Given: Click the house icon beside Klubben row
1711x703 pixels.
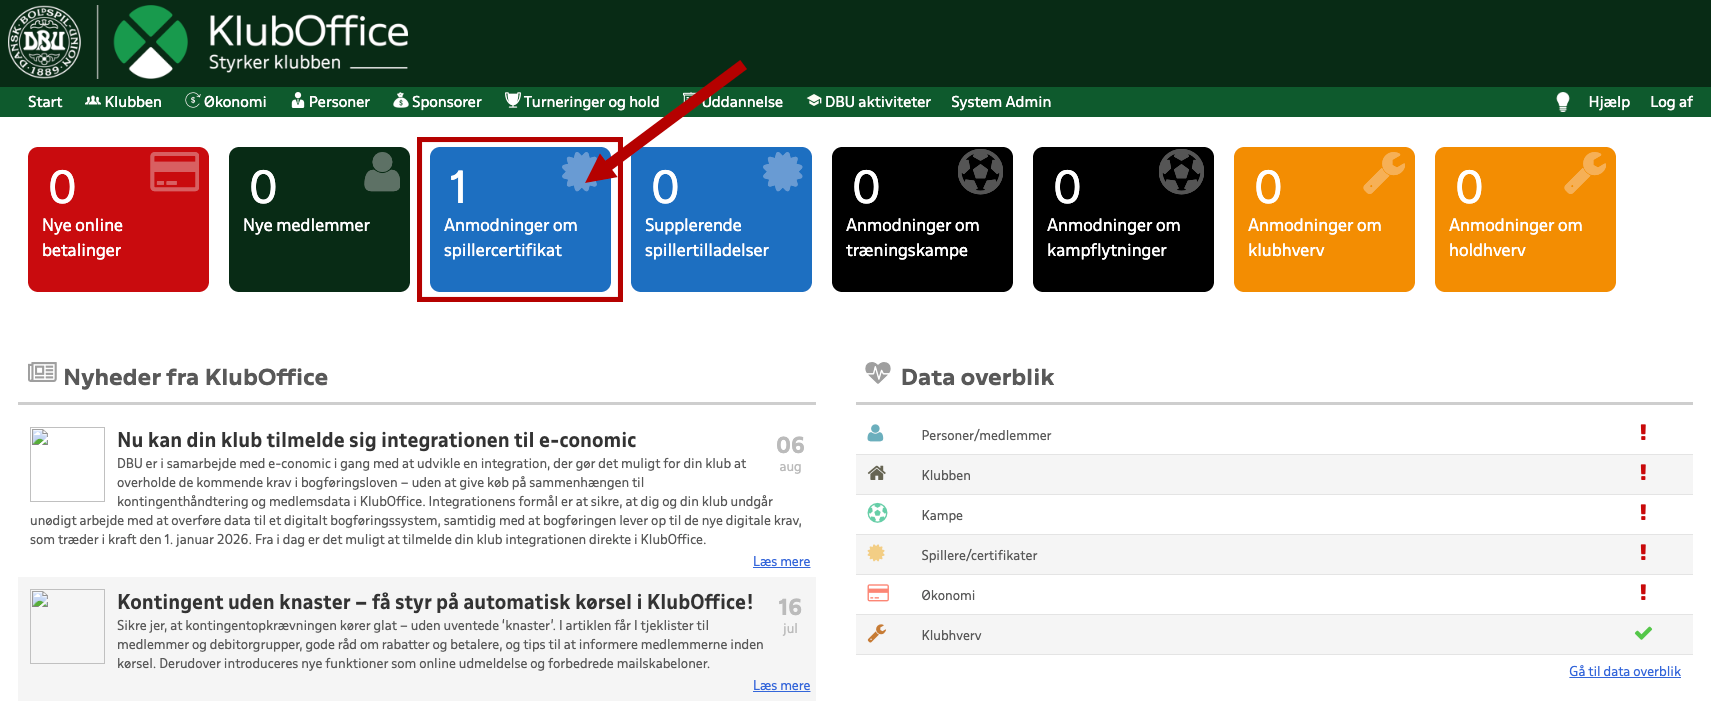Looking at the screenshot, I should [877, 474].
